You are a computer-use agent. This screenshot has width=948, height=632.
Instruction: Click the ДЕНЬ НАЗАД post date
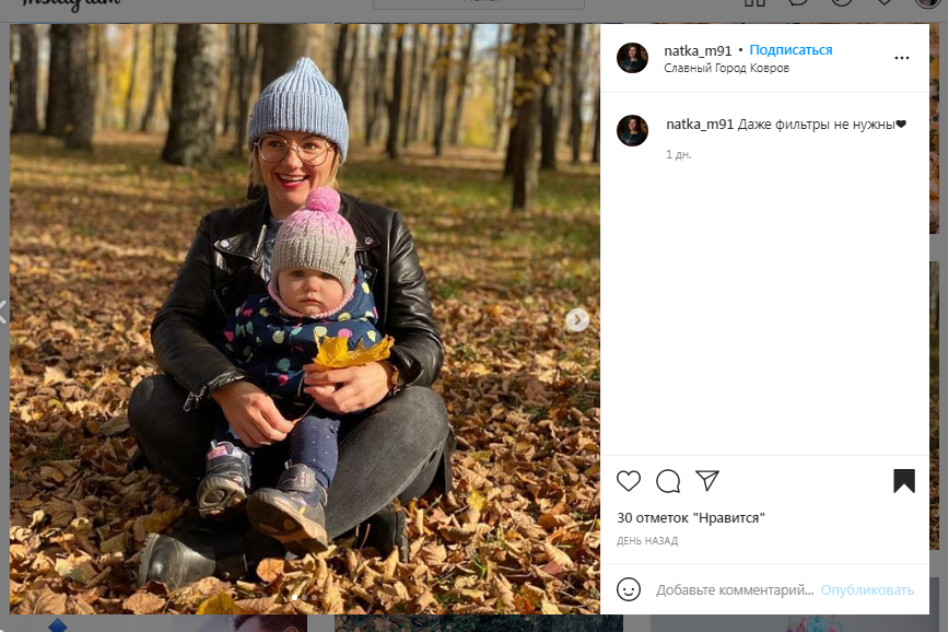tap(647, 541)
